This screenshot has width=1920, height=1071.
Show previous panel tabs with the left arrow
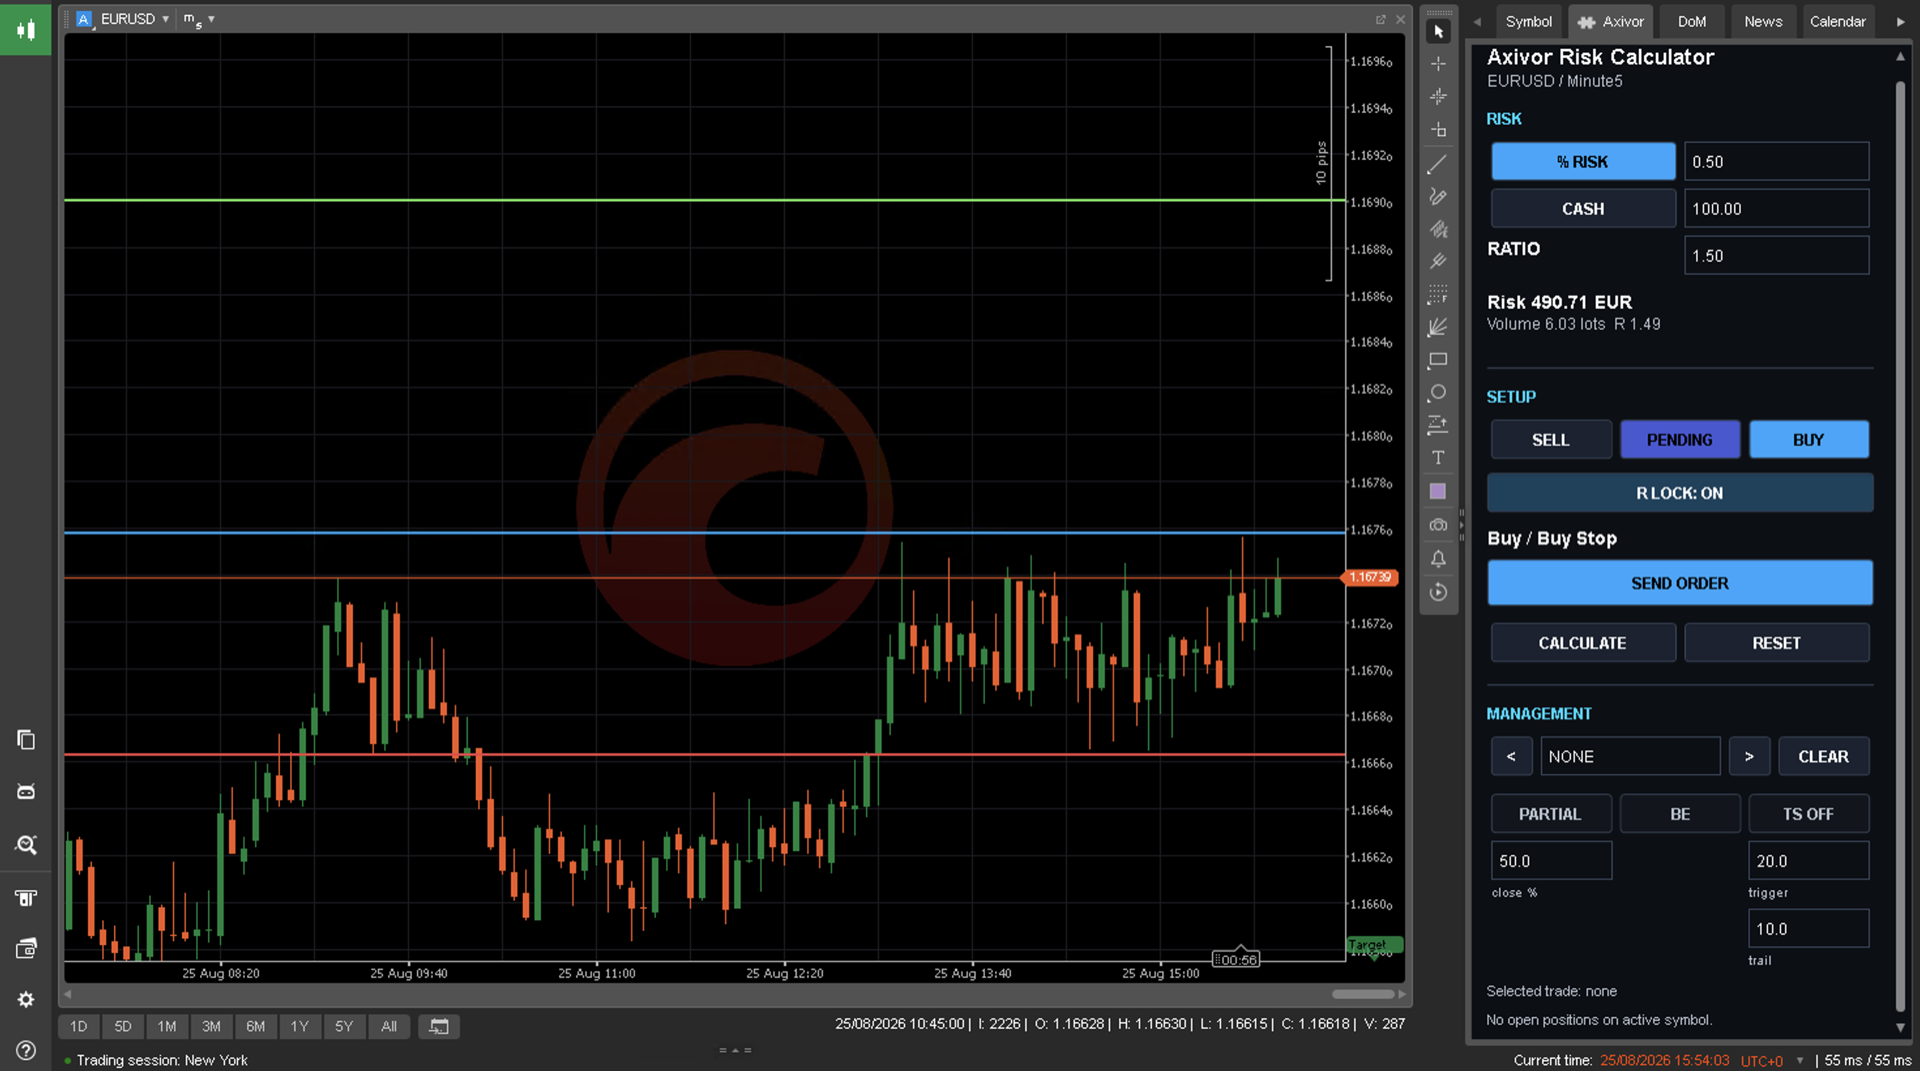pos(1477,21)
